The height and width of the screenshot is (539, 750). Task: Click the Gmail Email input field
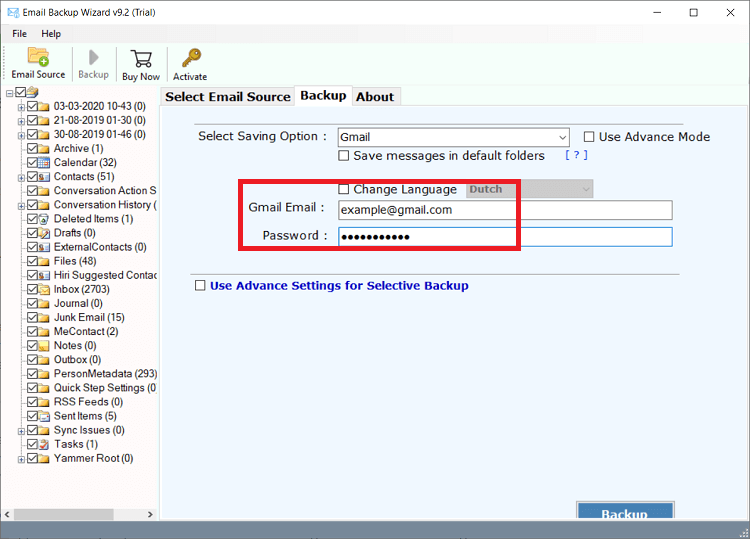click(505, 210)
